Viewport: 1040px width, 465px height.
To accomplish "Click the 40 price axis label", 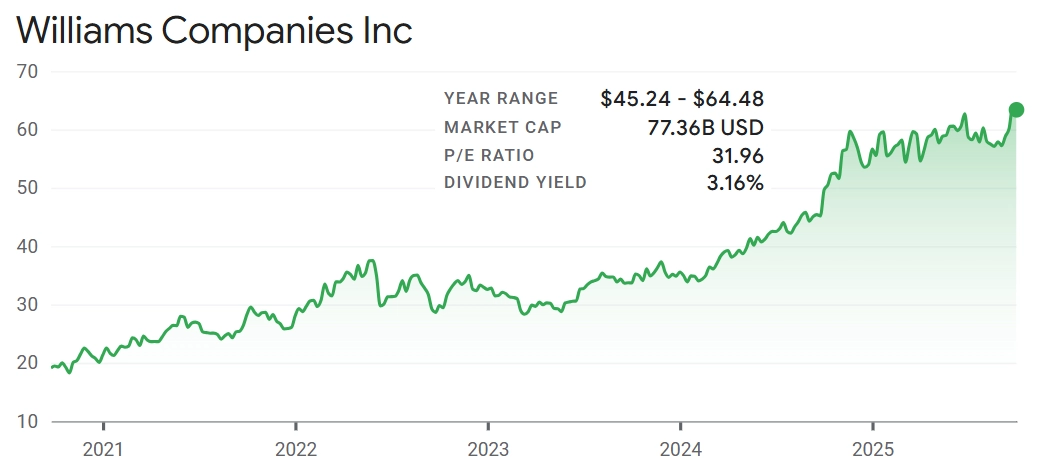I will [x=27, y=247].
